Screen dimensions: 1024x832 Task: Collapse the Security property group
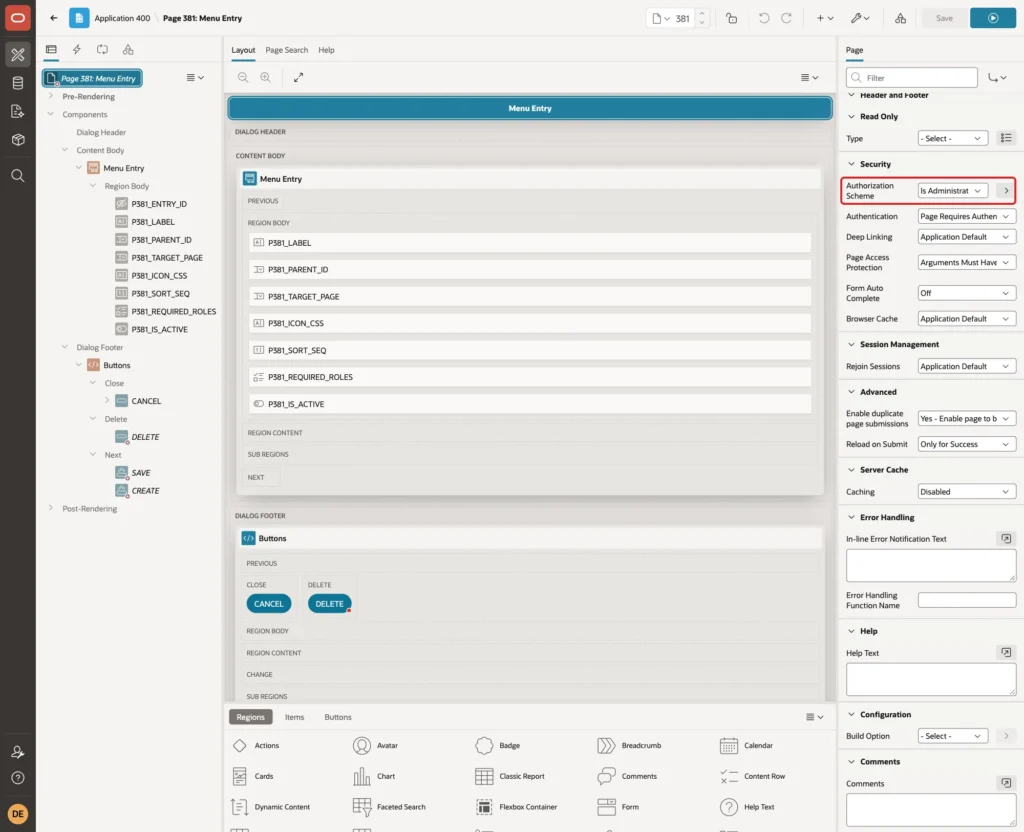851,164
